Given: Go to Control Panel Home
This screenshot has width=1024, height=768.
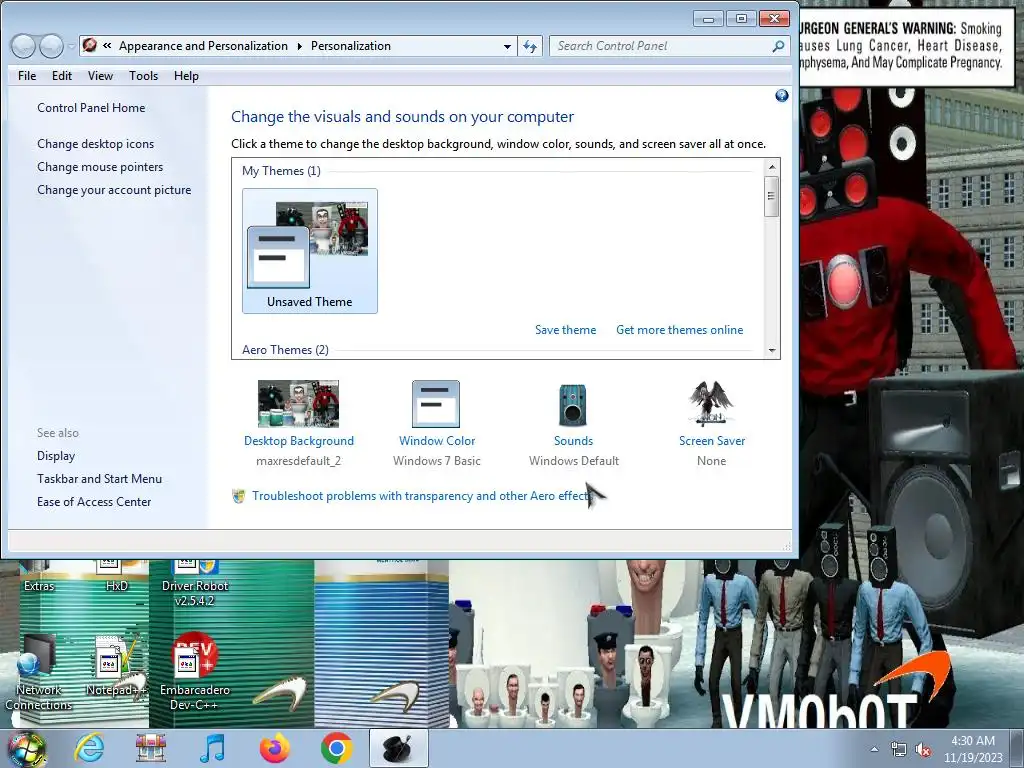Looking at the screenshot, I should pos(91,108).
